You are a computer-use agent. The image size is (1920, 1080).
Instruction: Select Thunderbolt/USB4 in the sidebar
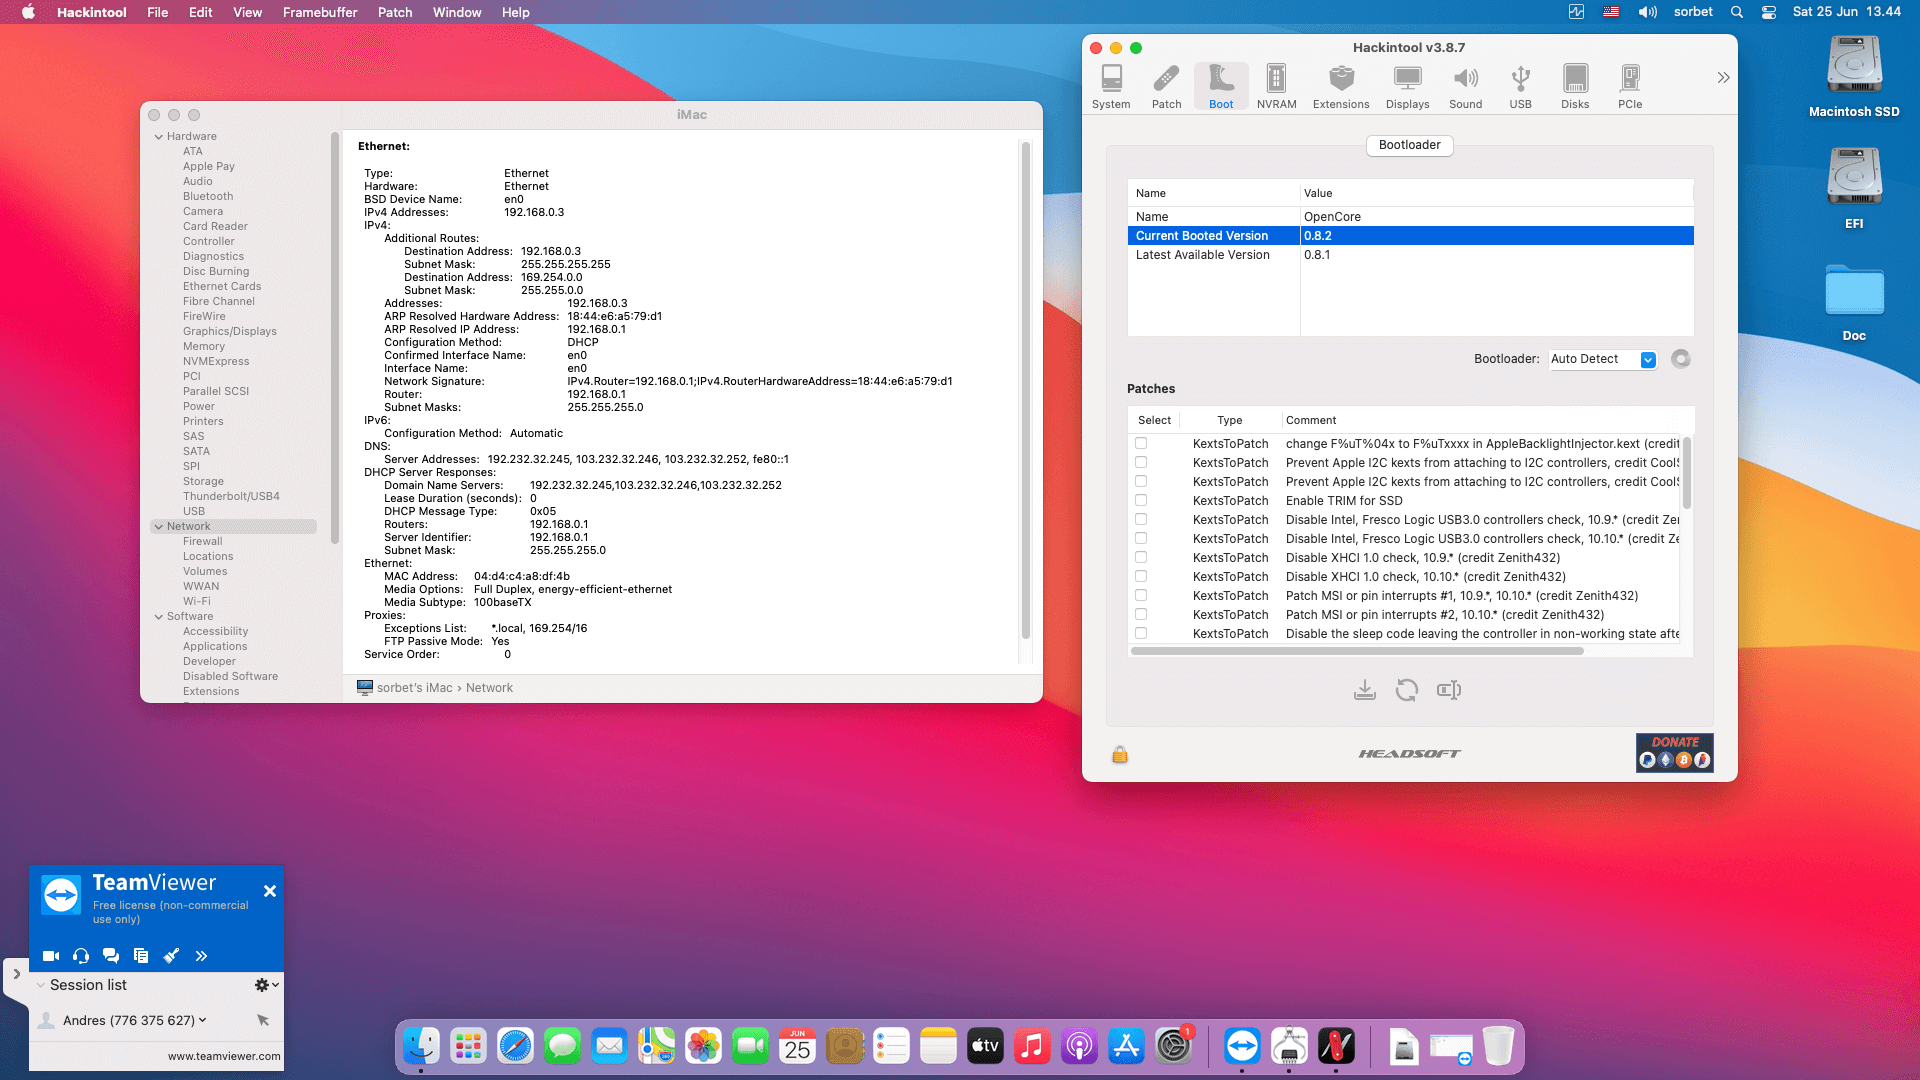coord(231,497)
